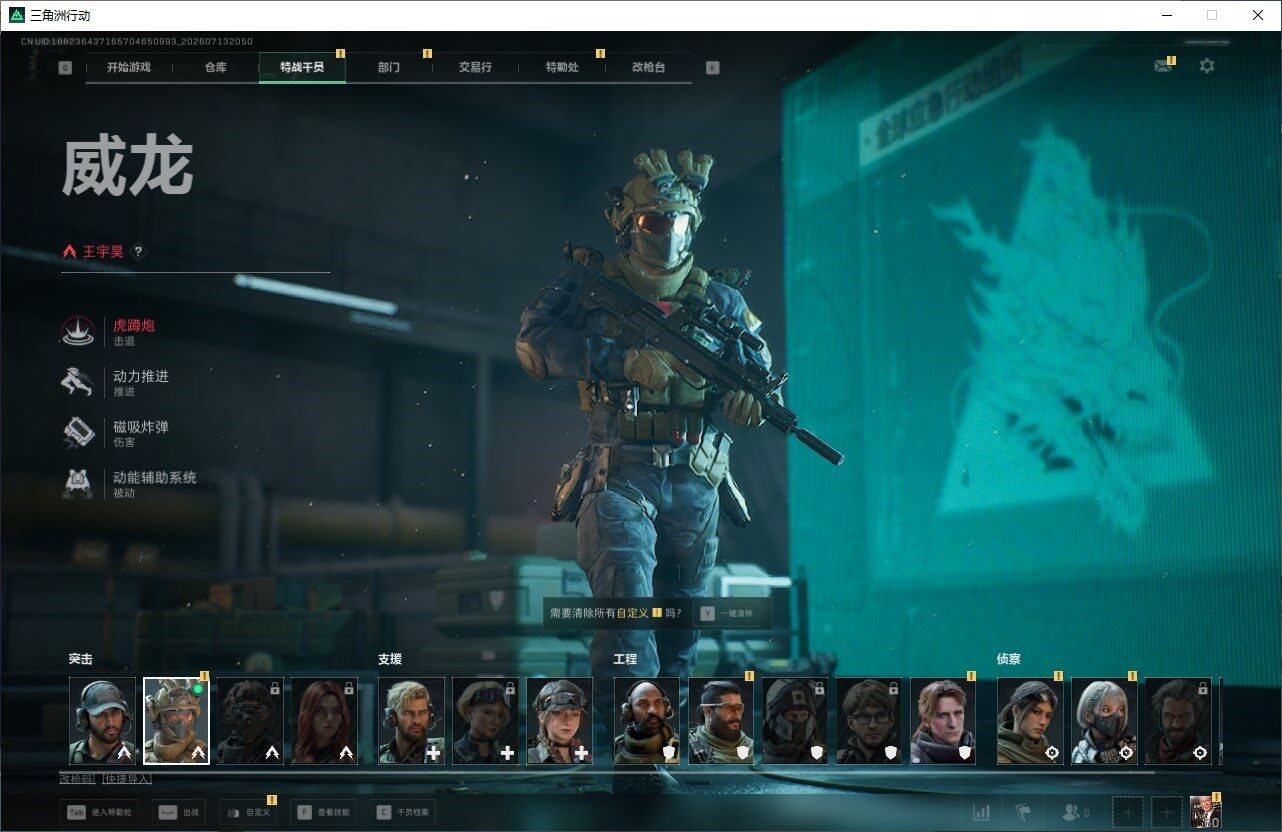This screenshot has width=1282, height=832.
Task: Click the 查看技能 button
Action: click(x=323, y=812)
